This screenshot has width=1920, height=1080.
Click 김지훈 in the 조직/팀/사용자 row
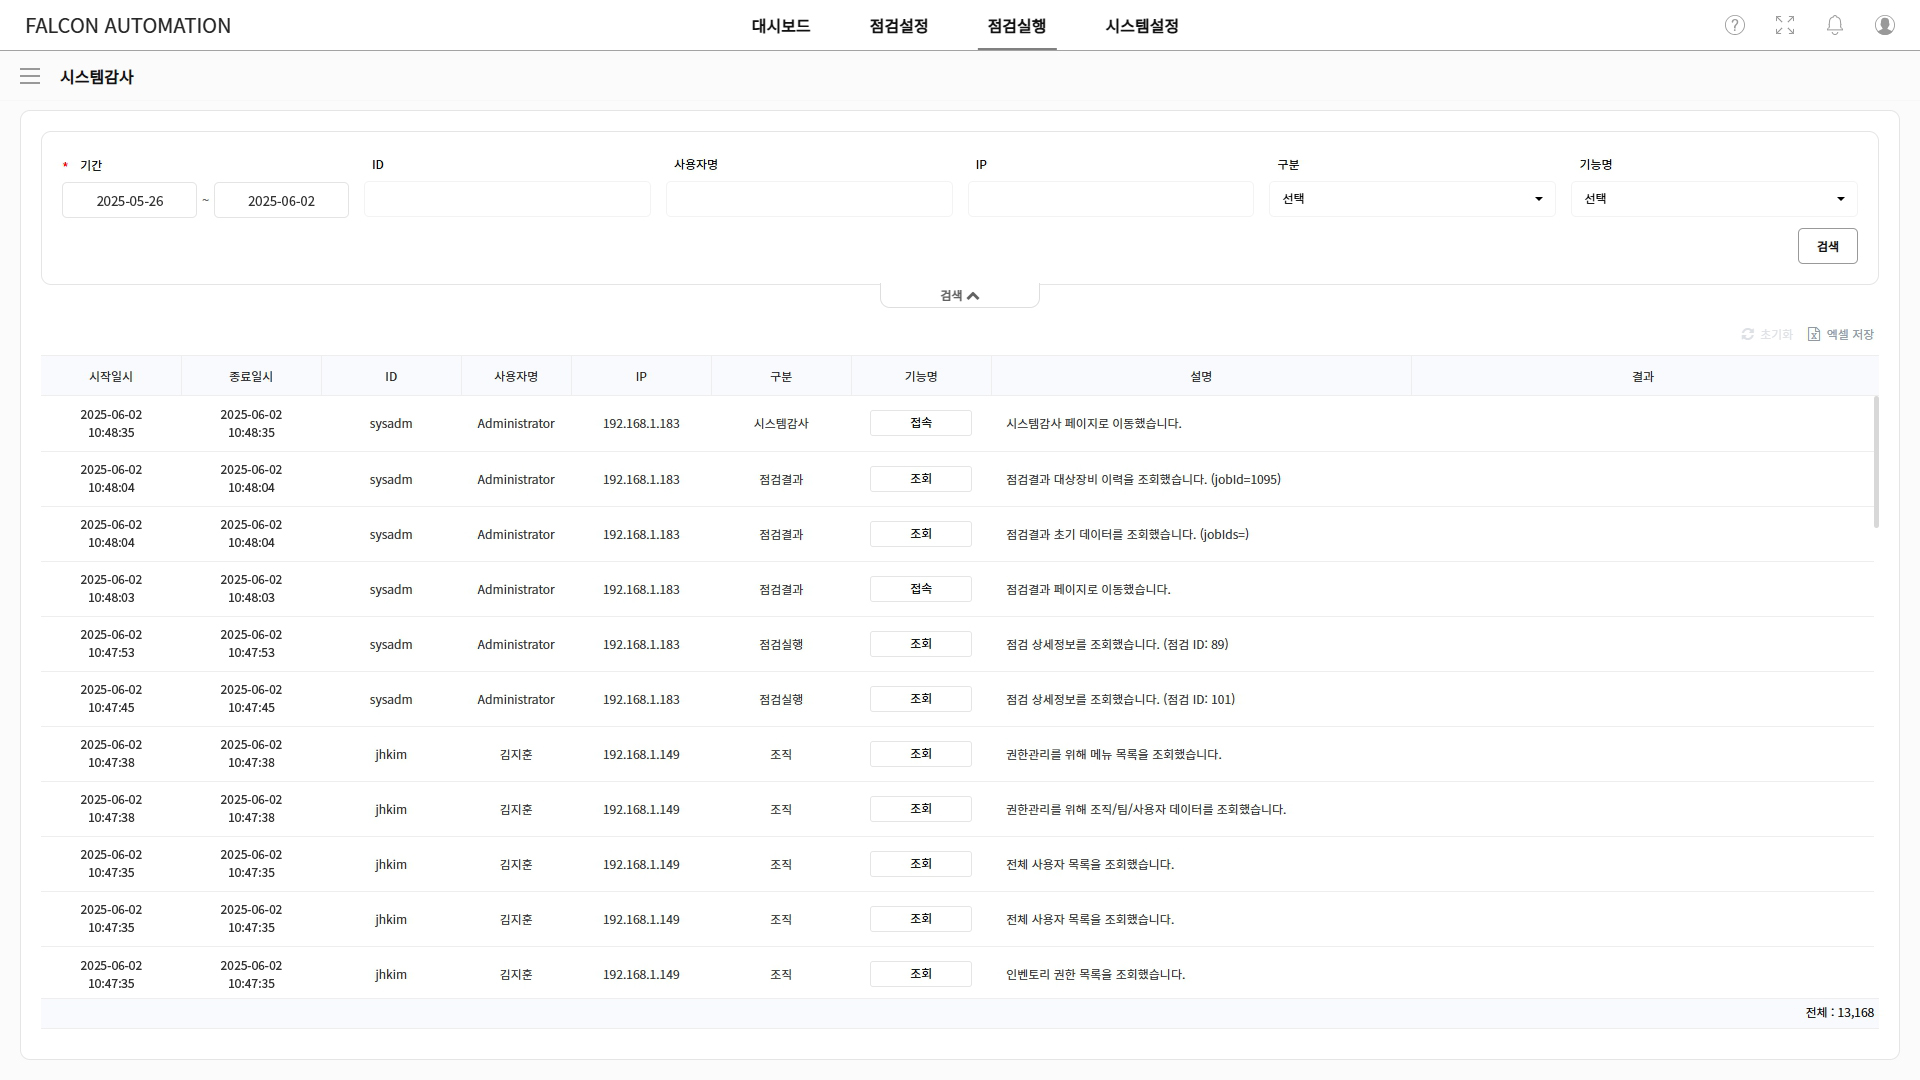tap(516, 809)
